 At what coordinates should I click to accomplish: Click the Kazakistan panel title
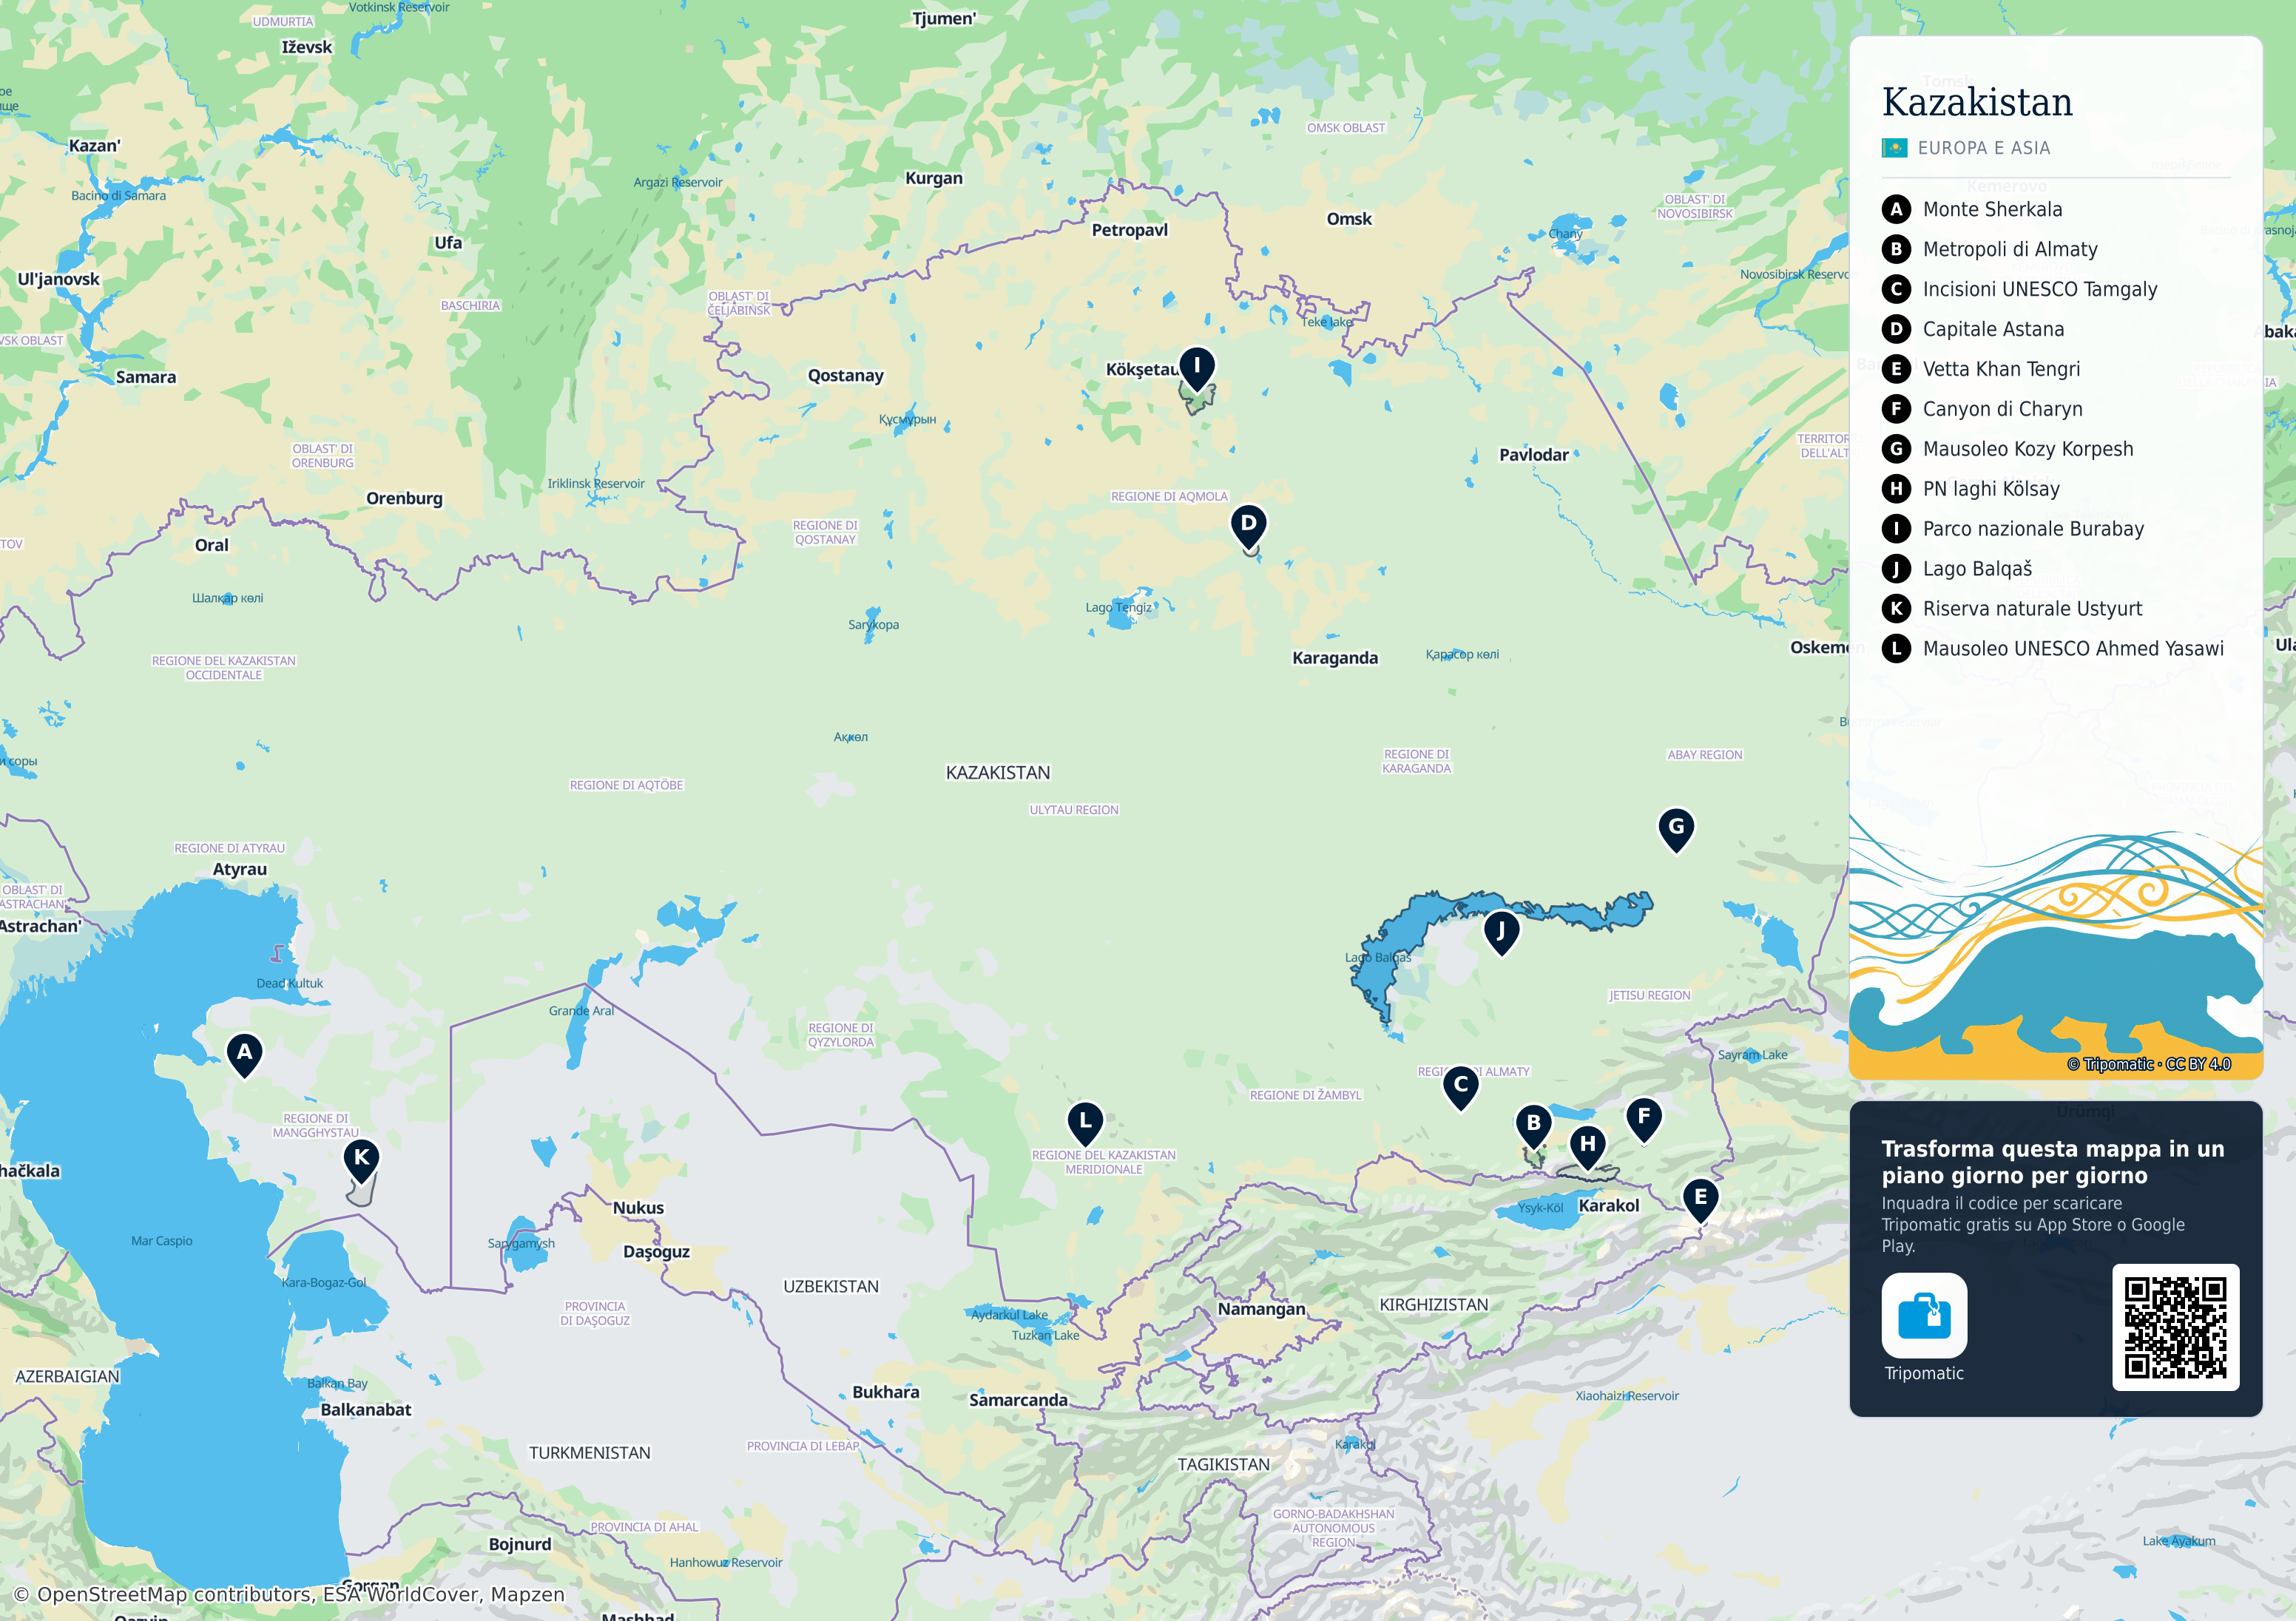click(x=1977, y=102)
